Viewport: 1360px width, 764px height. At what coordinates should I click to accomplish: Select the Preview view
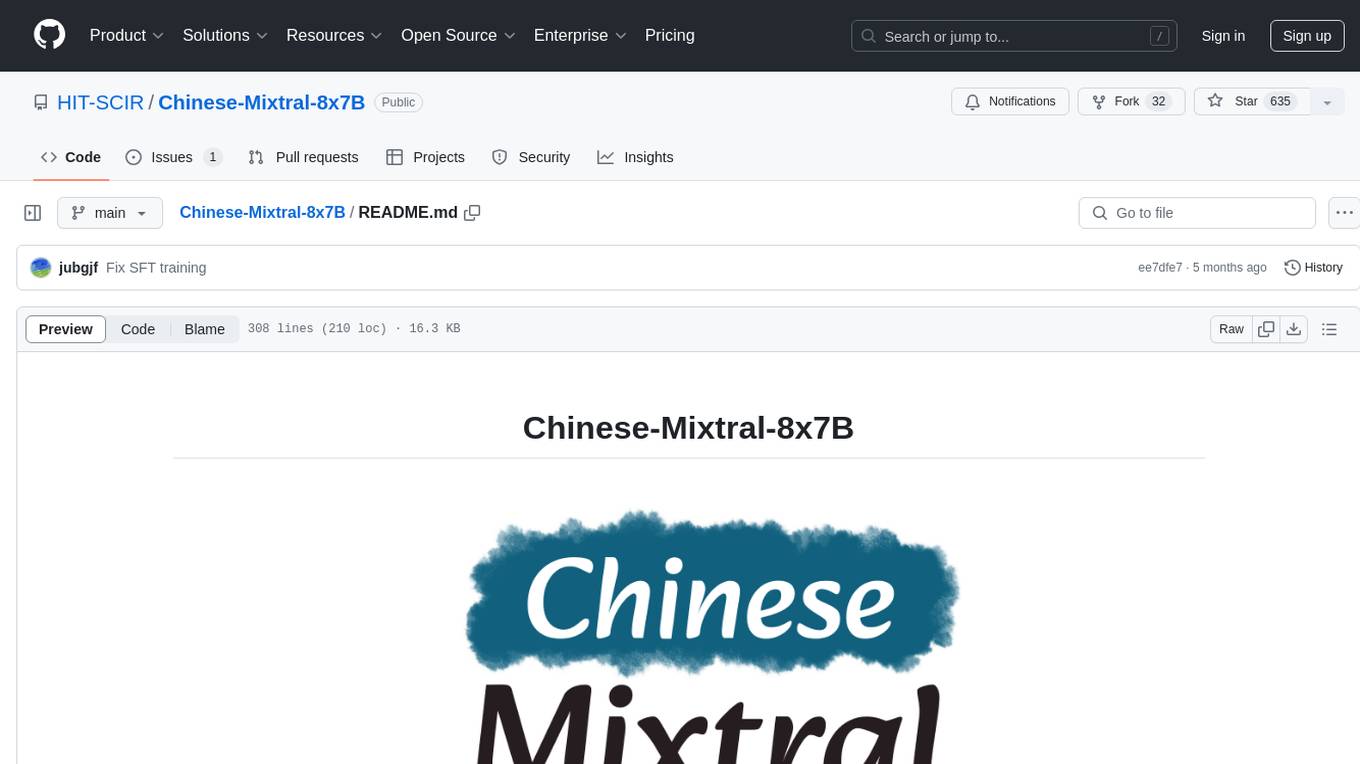click(x=66, y=329)
